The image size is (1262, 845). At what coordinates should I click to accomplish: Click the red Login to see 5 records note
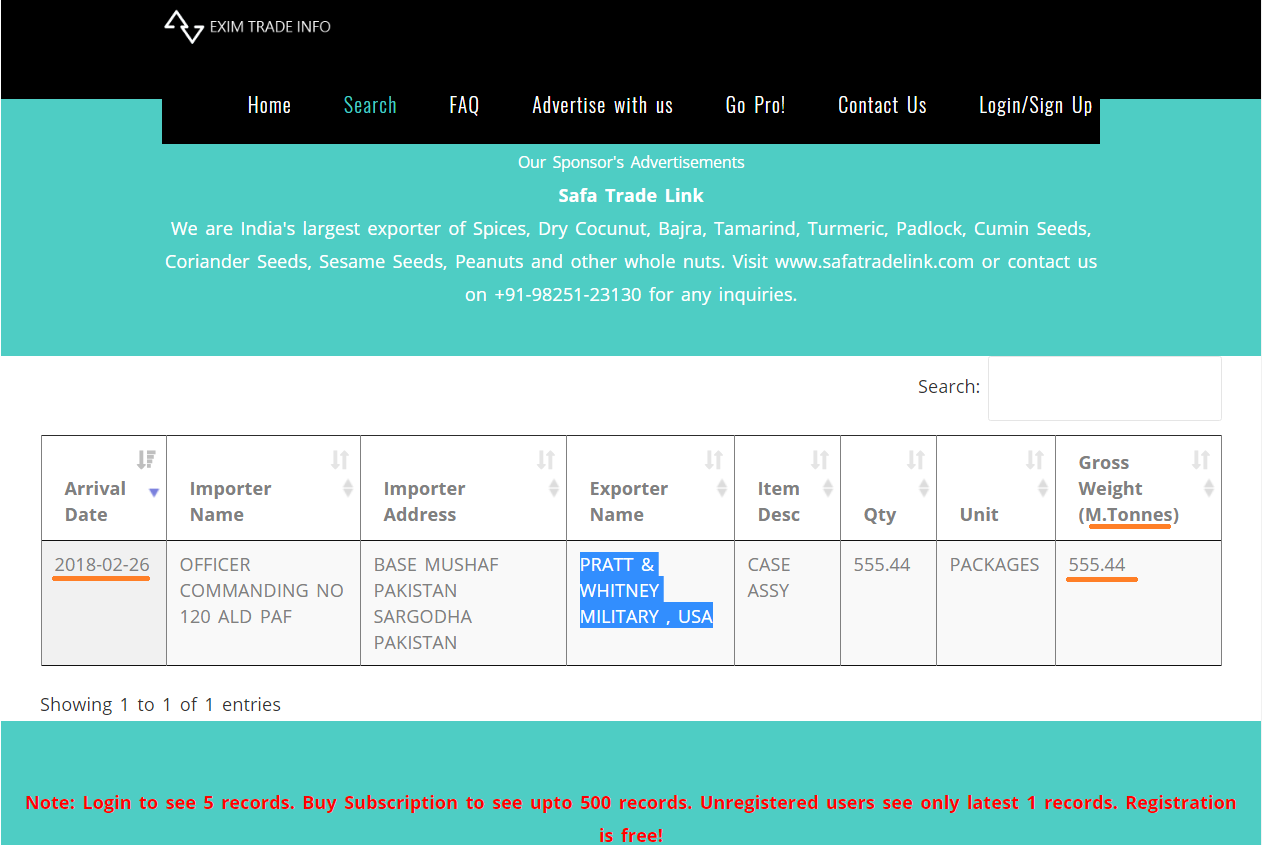tap(631, 818)
